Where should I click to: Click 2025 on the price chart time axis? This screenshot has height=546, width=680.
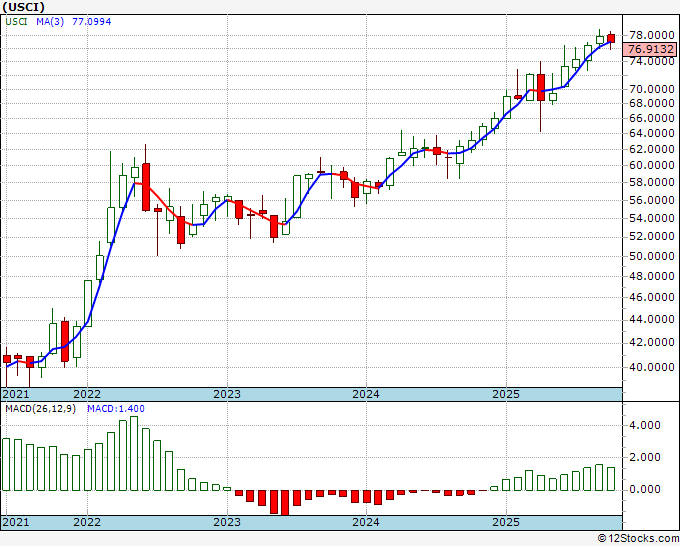pyautogui.click(x=506, y=394)
